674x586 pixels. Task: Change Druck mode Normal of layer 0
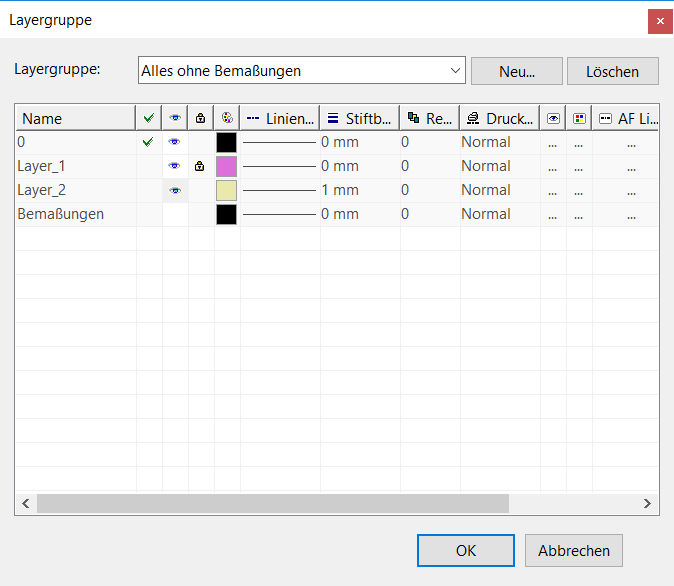click(486, 142)
